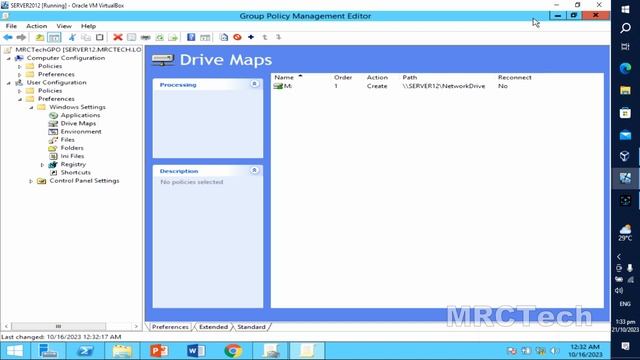Open File Explorer in the VM taskbar
Image resolution: width=640 pixels, height=360 pixels.
click(x=122, y=351)
